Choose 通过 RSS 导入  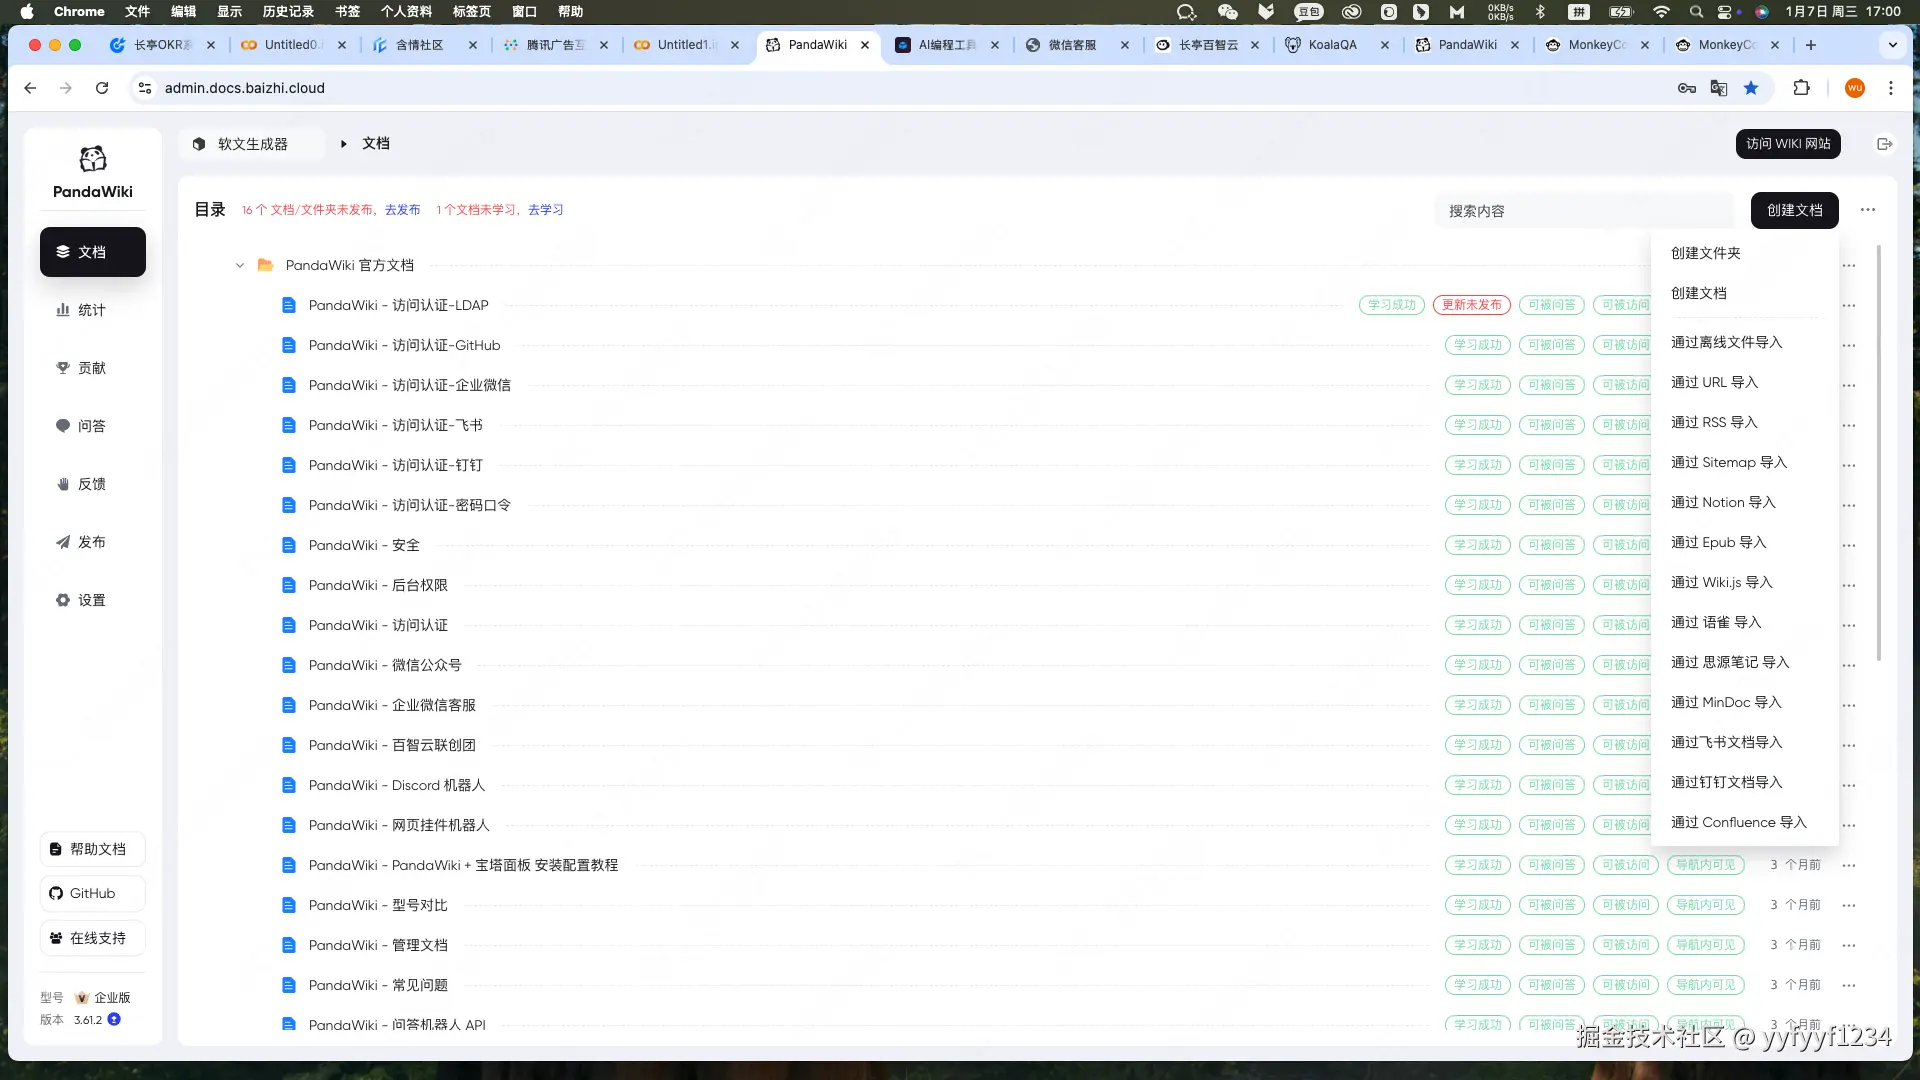point(1745,422)
